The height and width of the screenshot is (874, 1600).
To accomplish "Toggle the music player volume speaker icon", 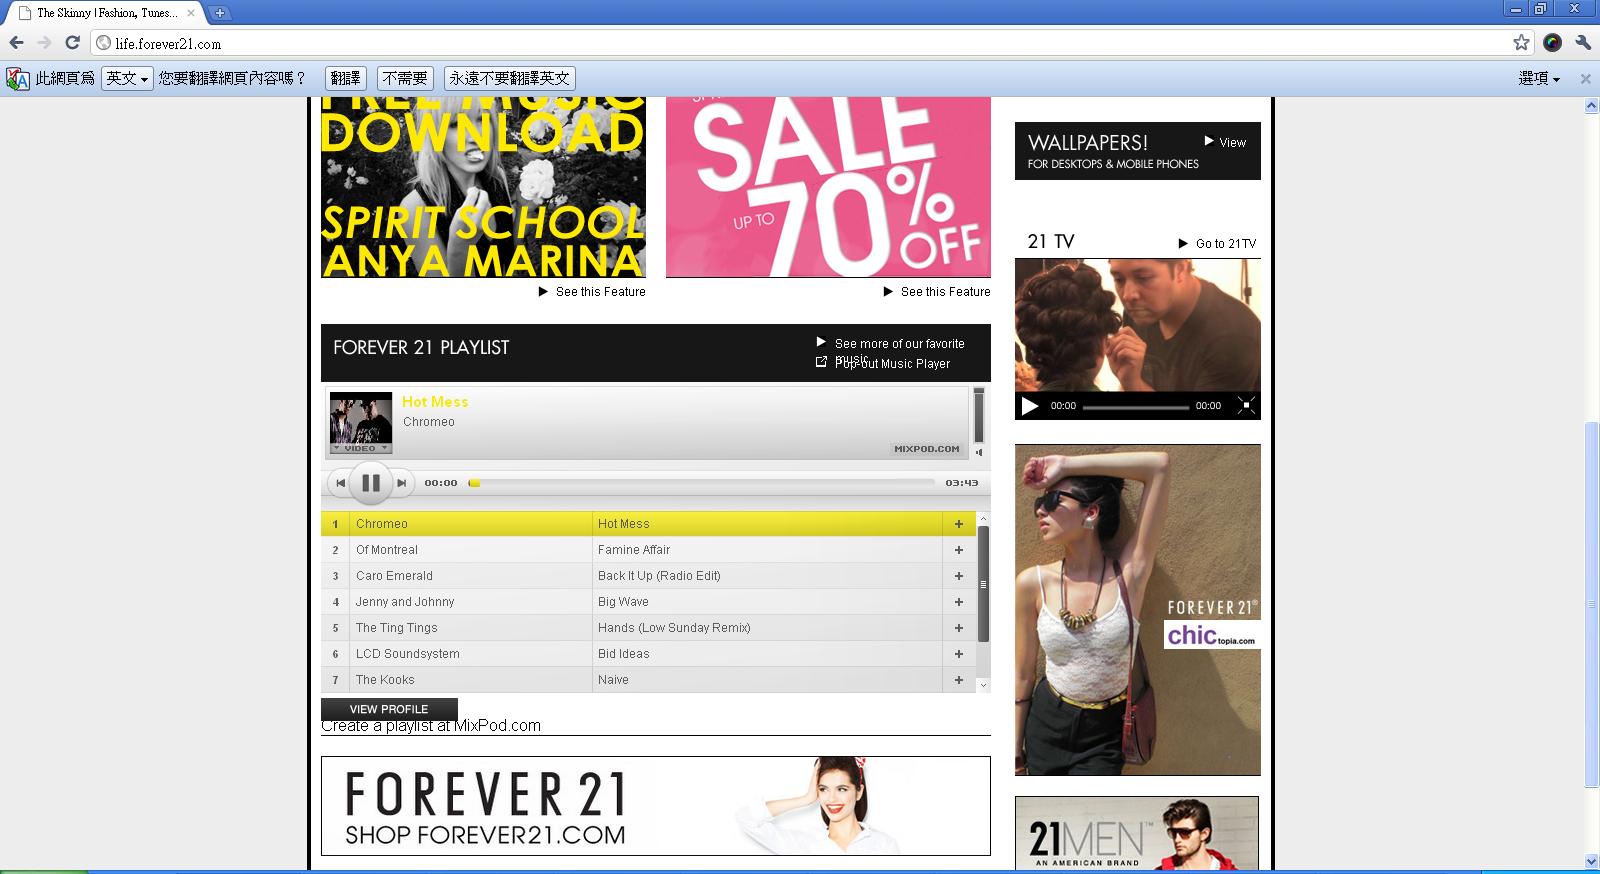I will pyautogui.click(x=979, y=452).
